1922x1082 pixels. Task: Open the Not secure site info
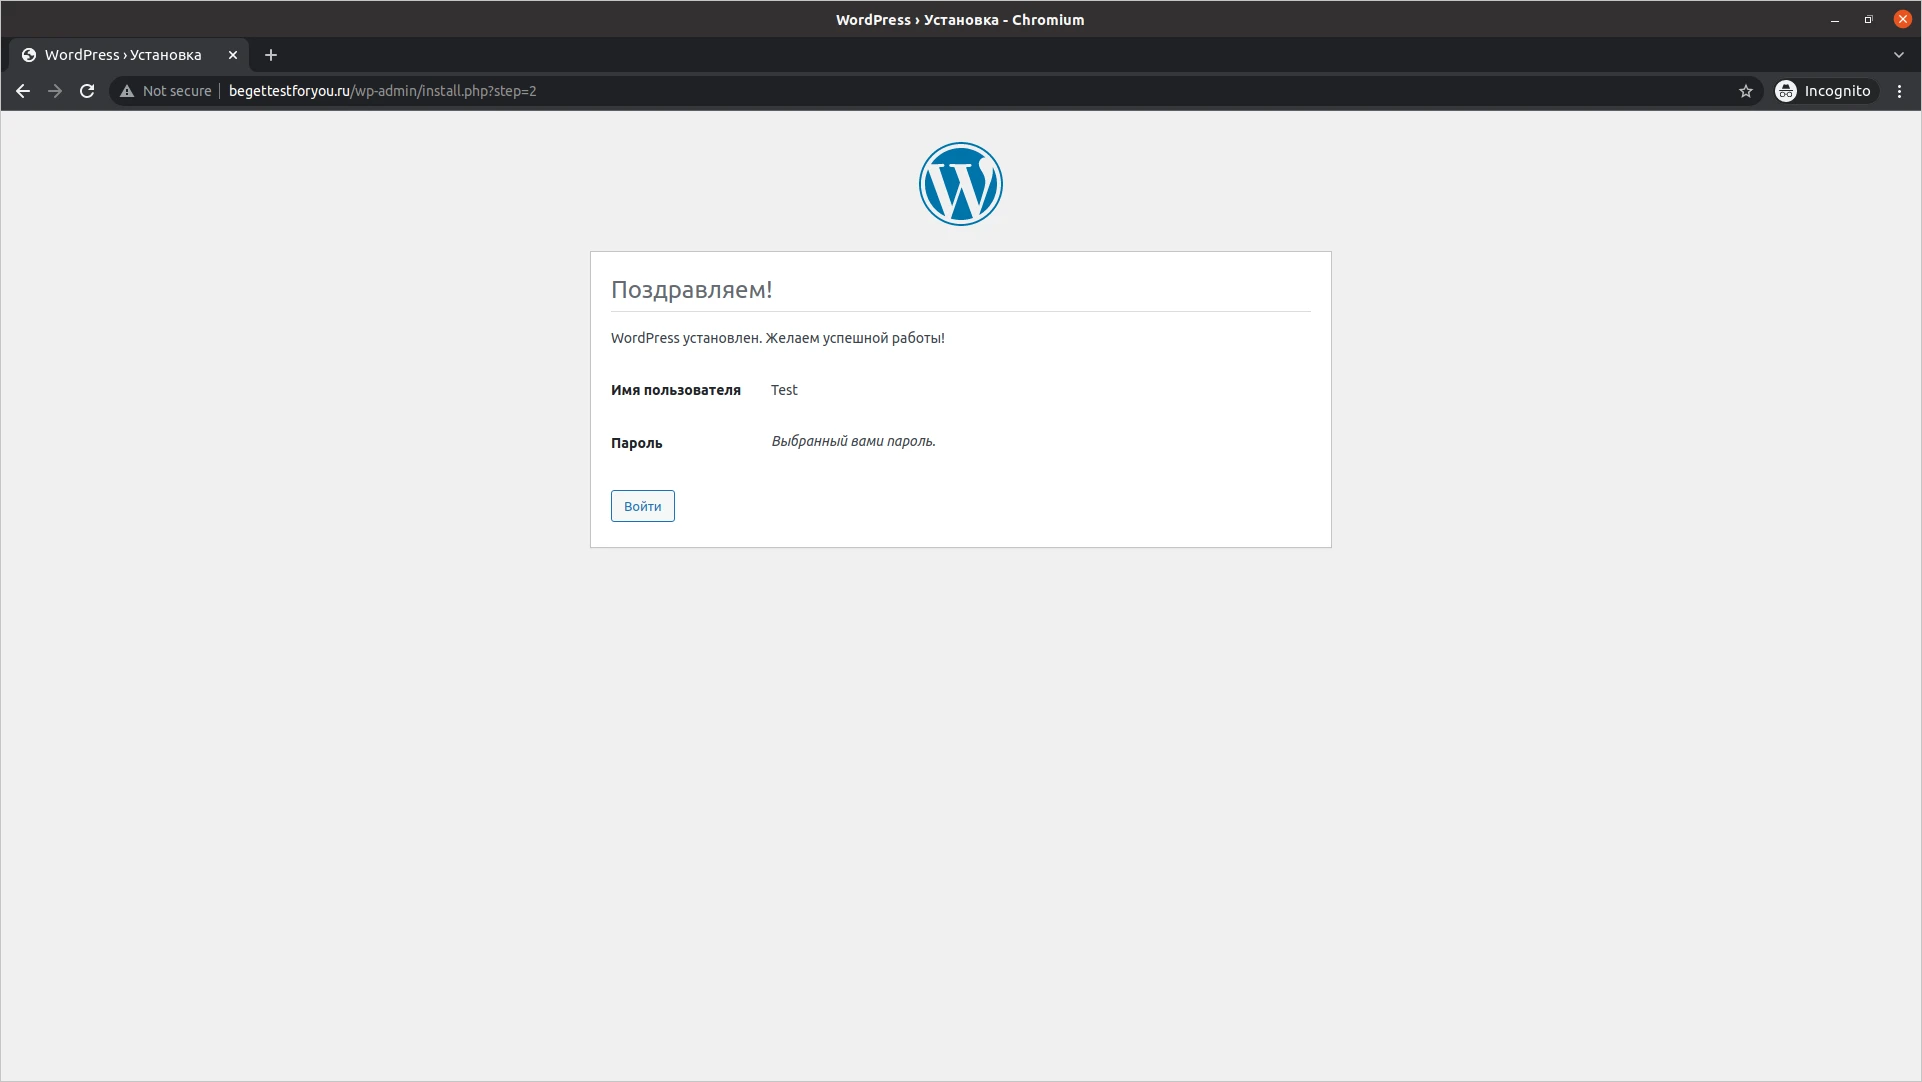click(x=166, y=91)
